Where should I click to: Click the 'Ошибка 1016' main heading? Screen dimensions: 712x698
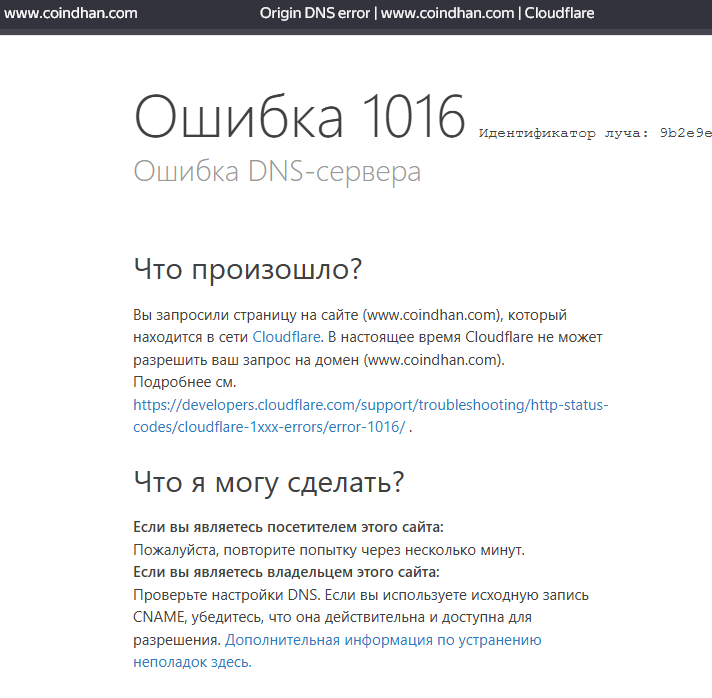pos(300,118)
